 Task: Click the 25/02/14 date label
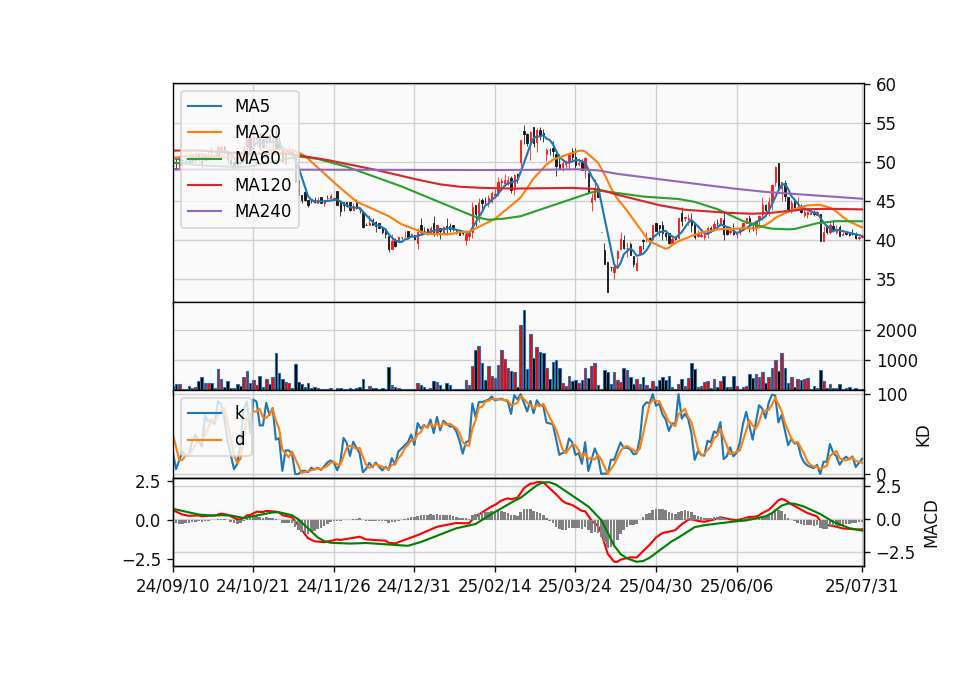[495, 586]
